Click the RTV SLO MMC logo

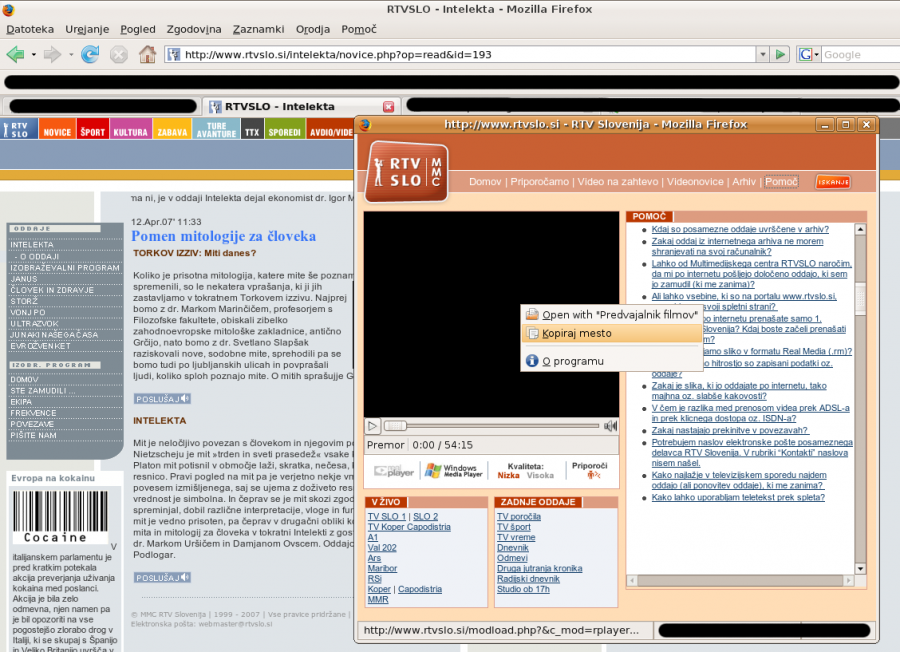point(406,172)
